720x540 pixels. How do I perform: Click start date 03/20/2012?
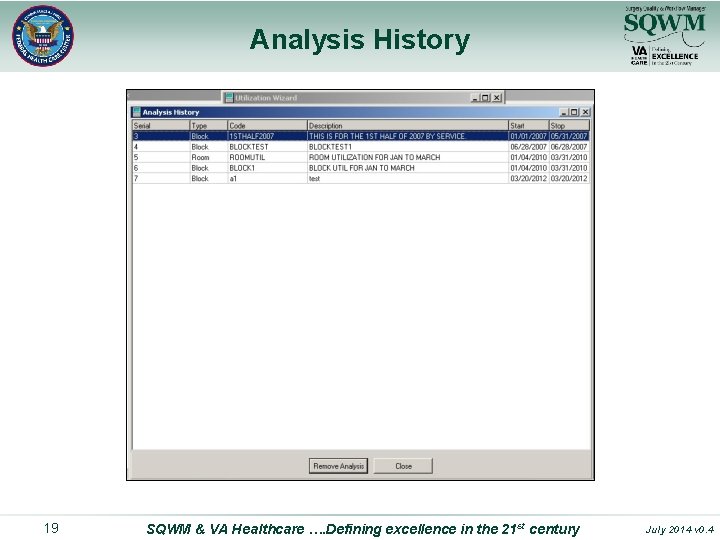point(529,178)
